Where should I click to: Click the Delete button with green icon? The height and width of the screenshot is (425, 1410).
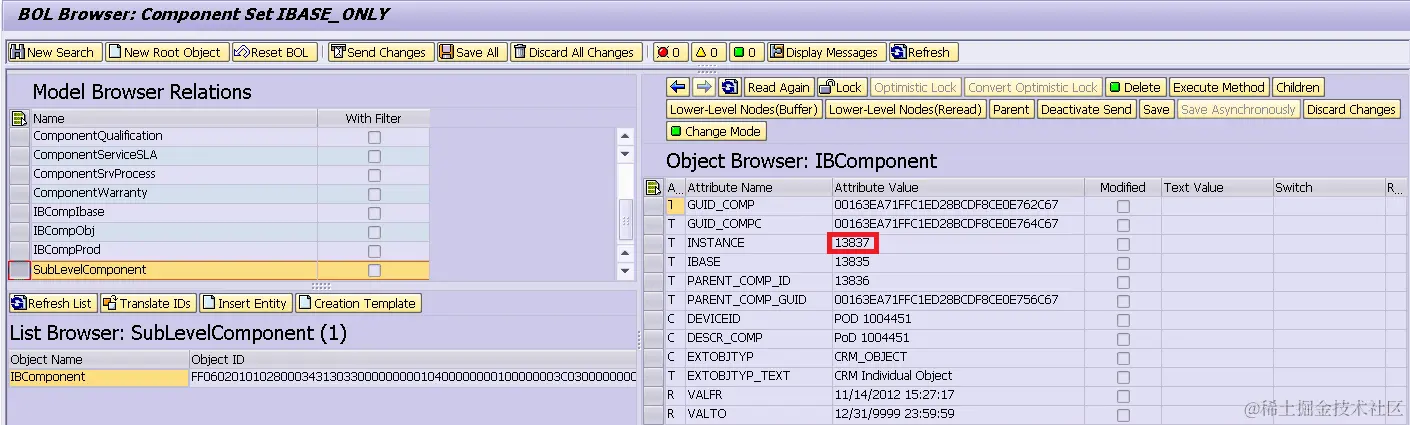[1135, 87]
